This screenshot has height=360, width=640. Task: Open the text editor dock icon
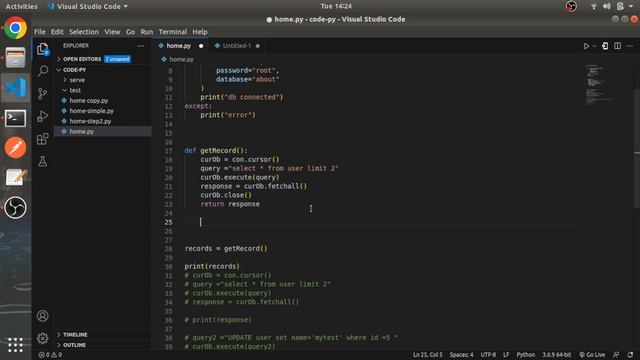pos(16,178)
